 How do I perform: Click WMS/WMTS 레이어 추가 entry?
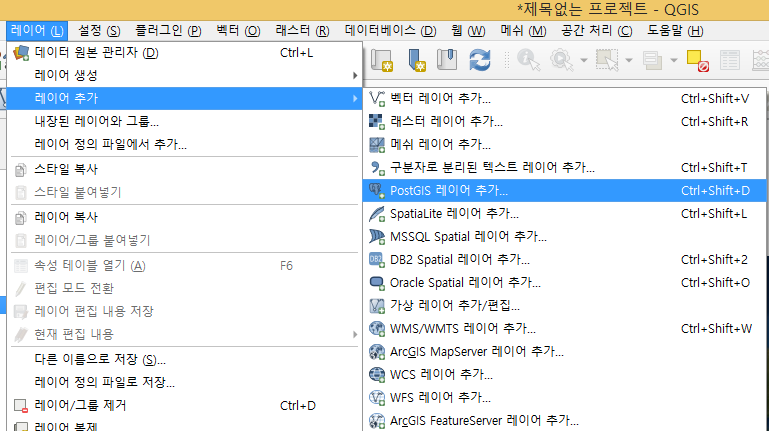pyautogui.click(x=565, y=329)
